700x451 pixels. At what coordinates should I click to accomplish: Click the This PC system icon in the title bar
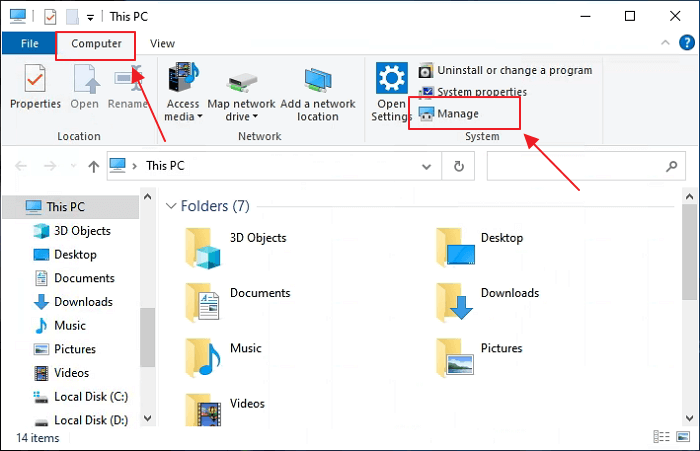click(x=18, y=16)
